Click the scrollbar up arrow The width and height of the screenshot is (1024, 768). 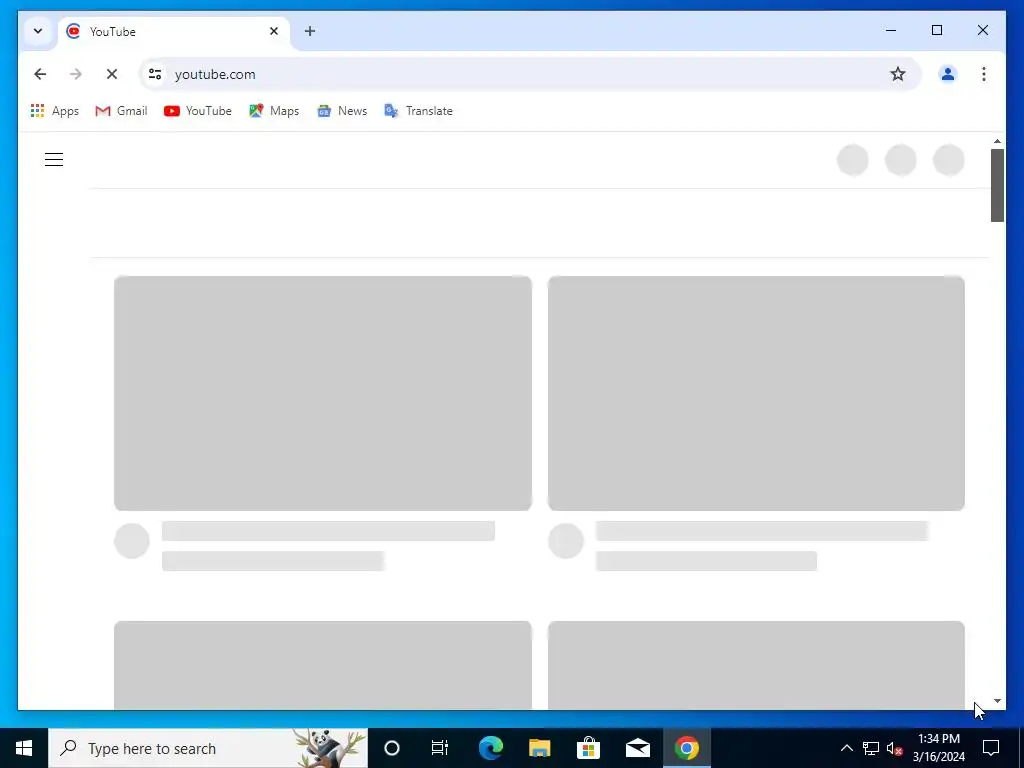(x=997, y=141)
